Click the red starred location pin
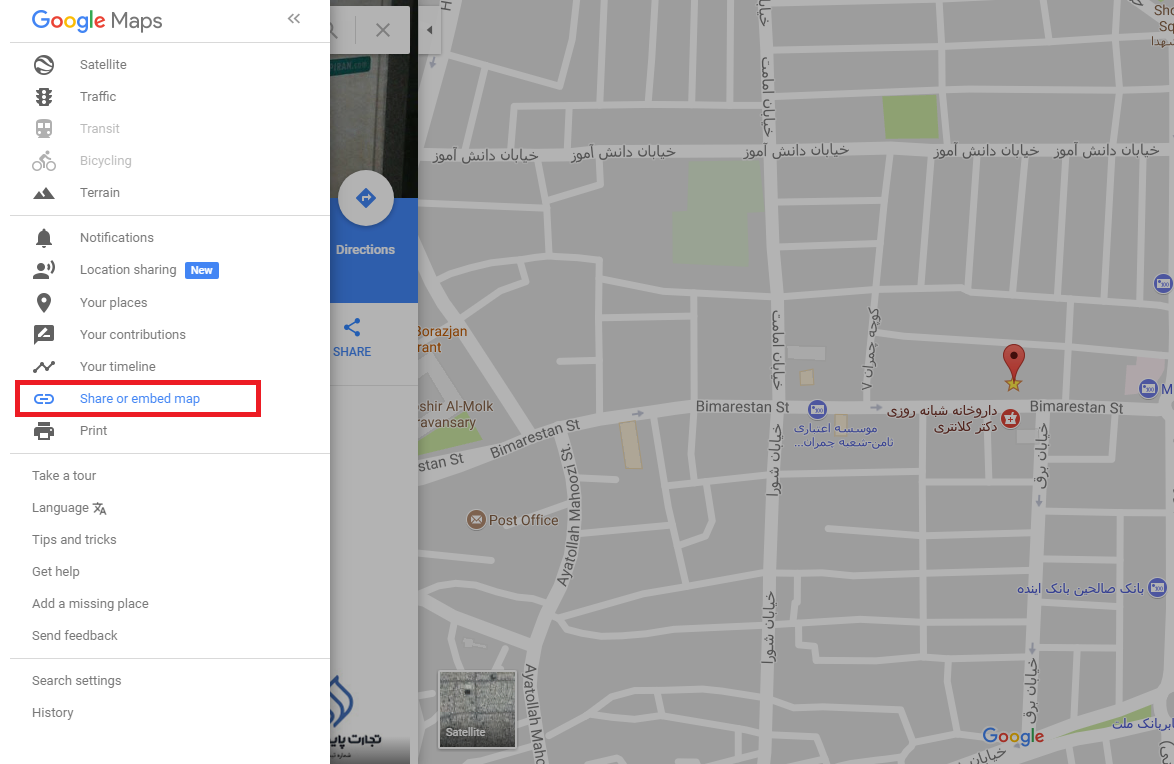Screen dimensions: 1174x764 tap(1013, 367)
